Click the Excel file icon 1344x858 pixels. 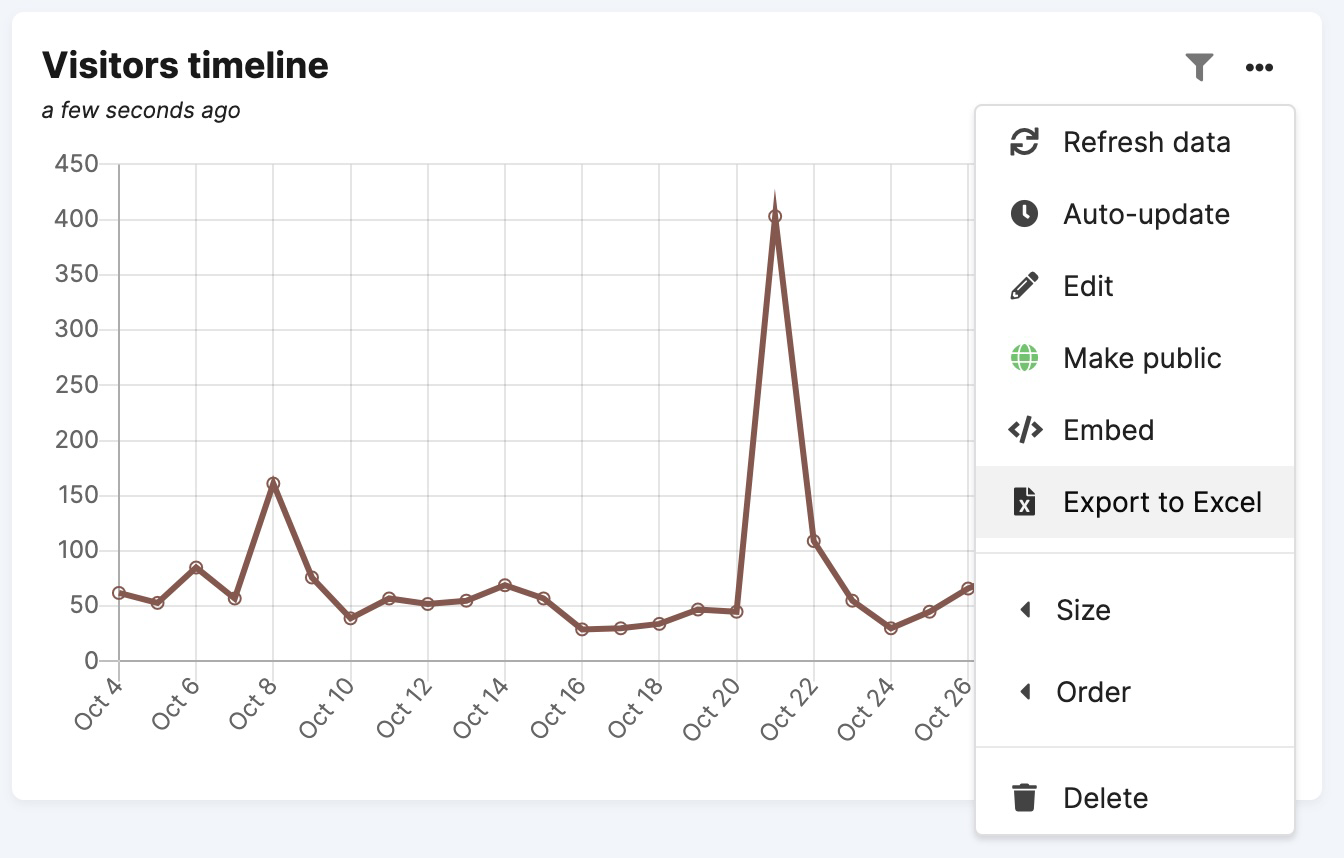[x=1024, y=502]
